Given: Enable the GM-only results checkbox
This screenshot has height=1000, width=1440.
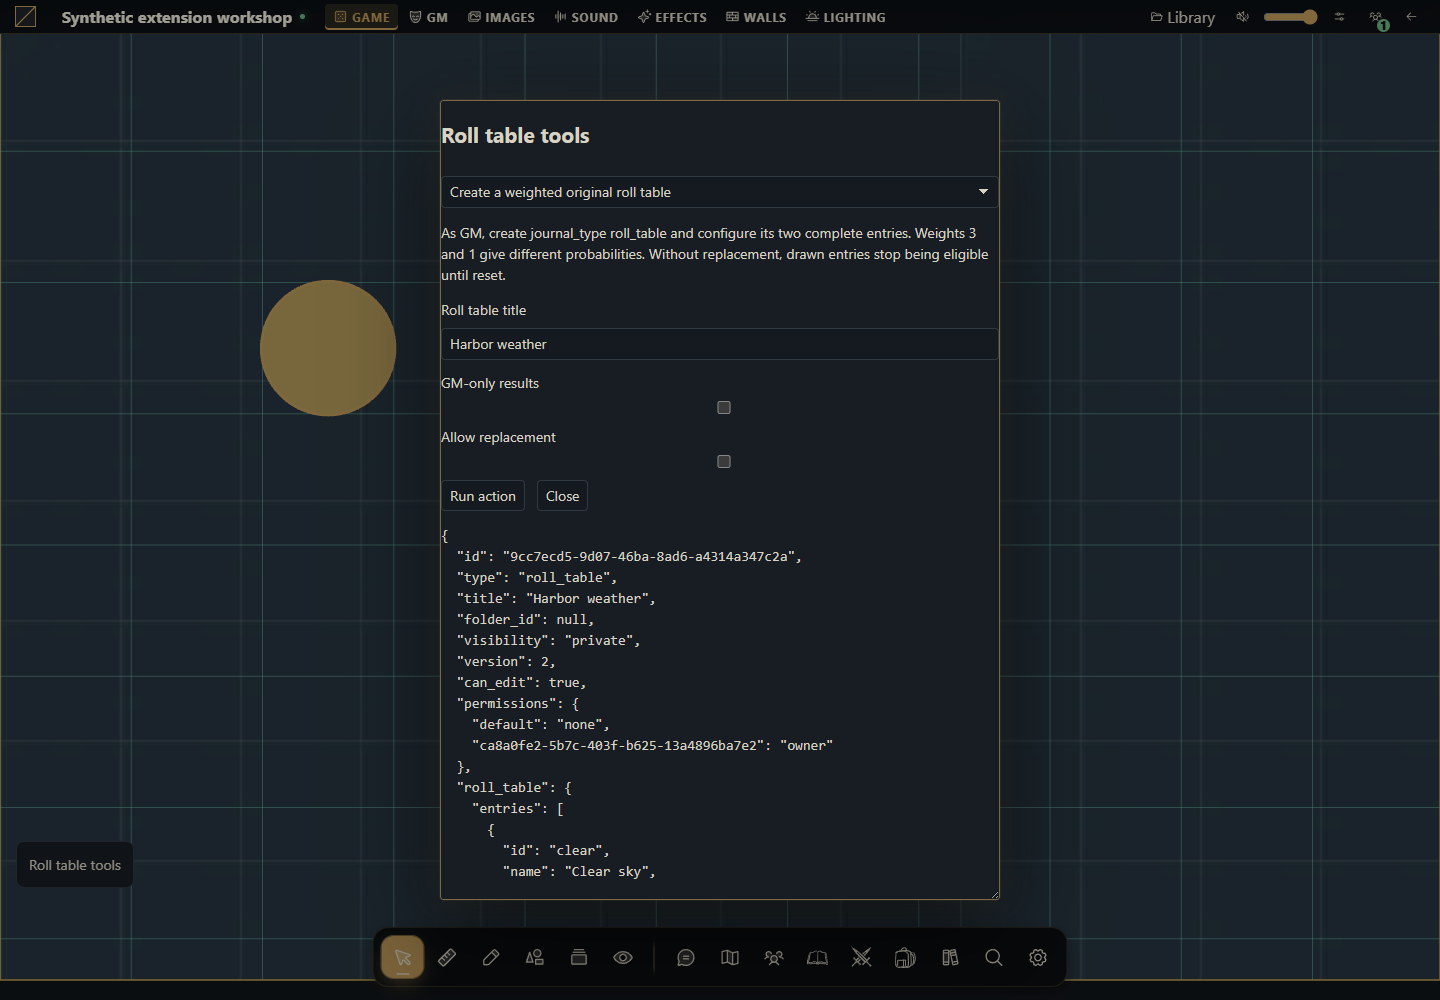Looking at the screenshot, I should (x=724, y=407).
